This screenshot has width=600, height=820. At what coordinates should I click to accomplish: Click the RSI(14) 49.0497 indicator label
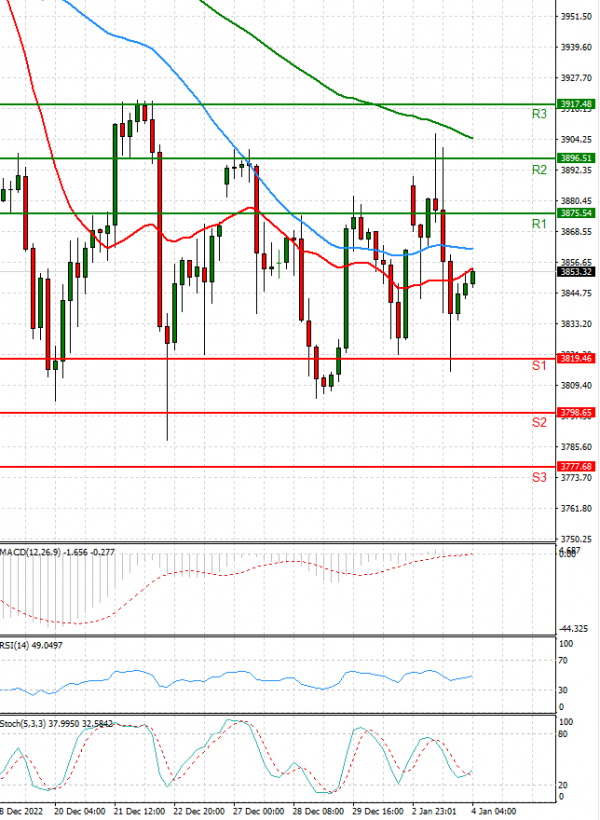(x=31, y=646)
